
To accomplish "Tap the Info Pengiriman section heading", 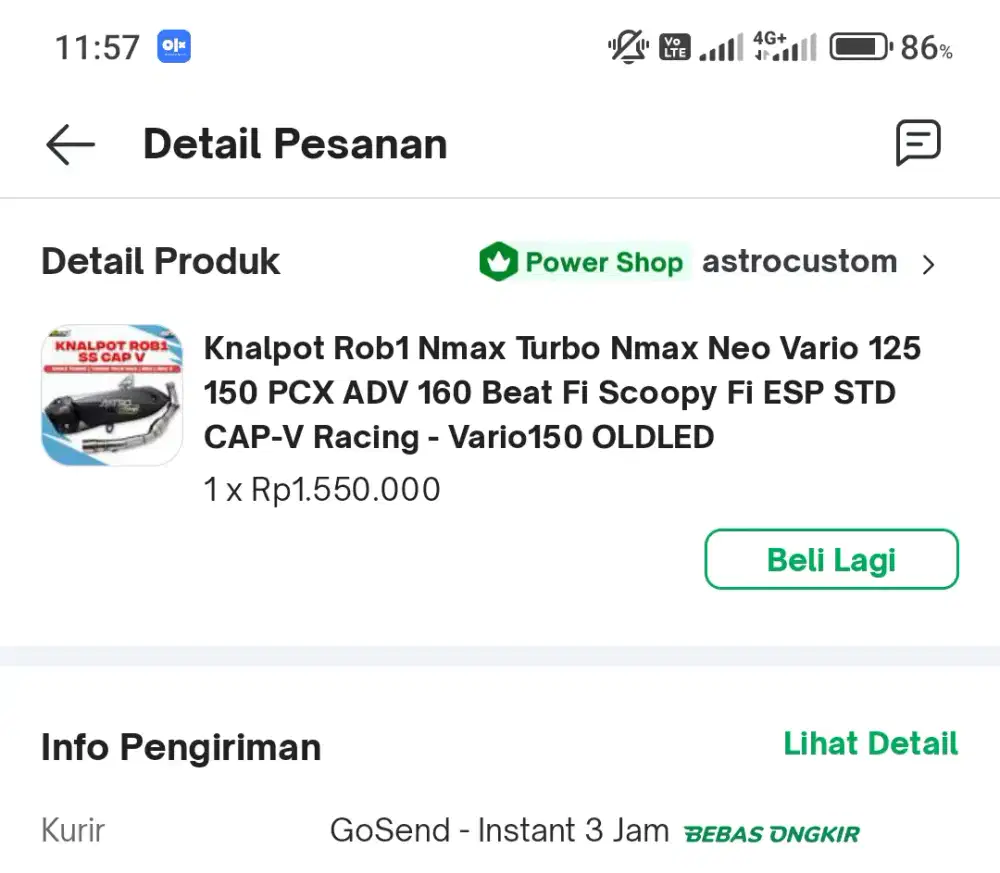I will pos(181,747).
